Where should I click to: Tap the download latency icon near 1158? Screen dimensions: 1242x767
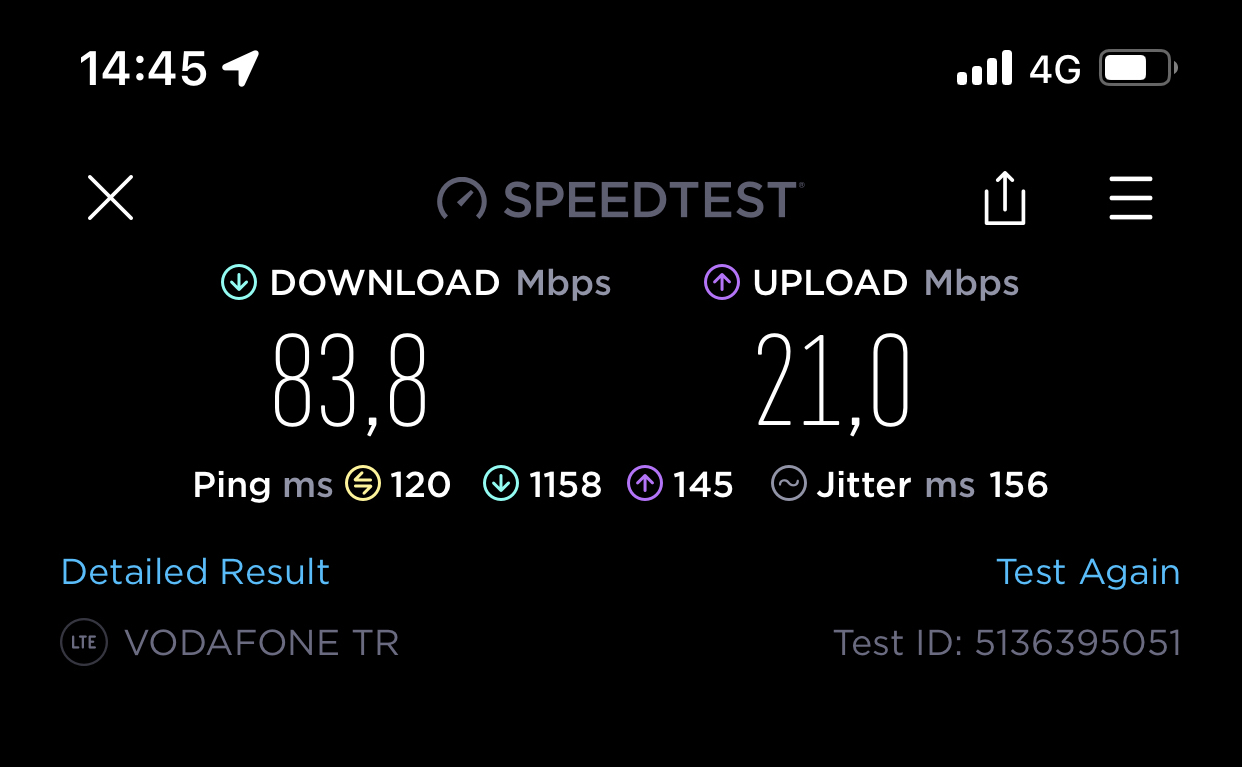[x=501, y=485]
